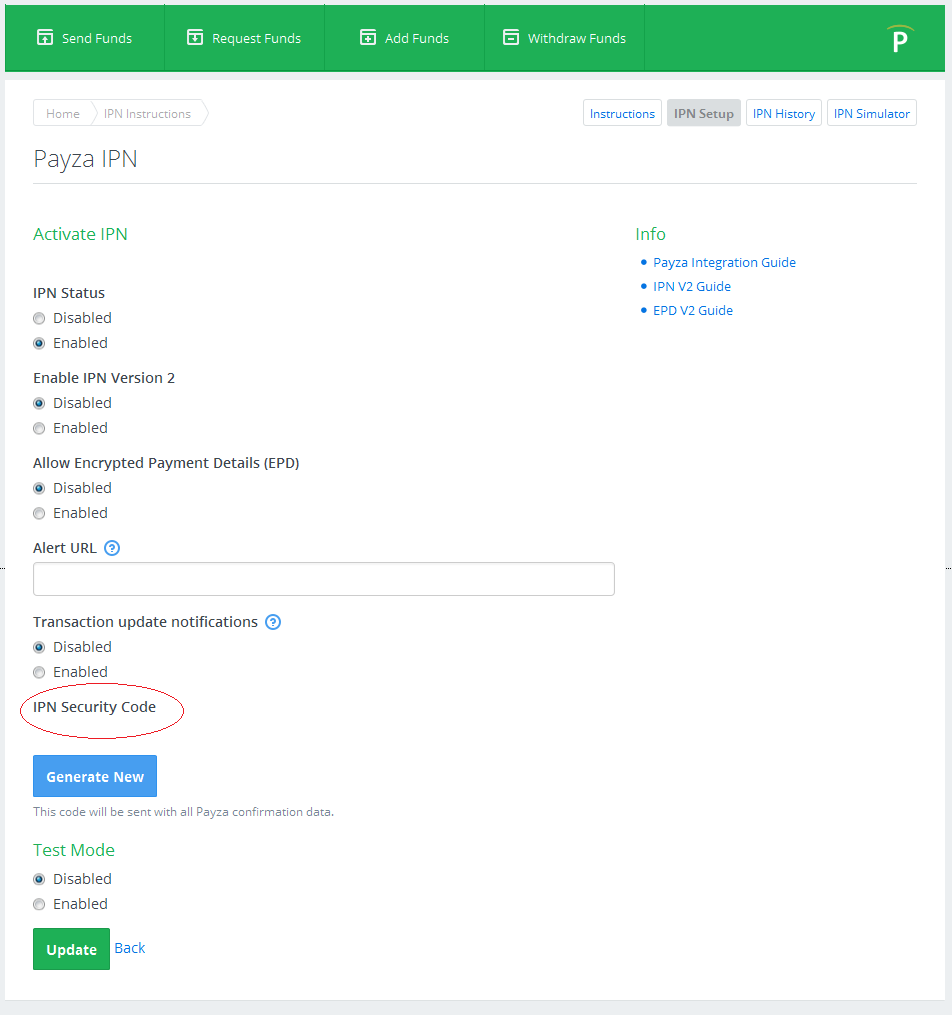
Task: Click the 'Enable IPN Version 2' label
Action: pos(104,378)
